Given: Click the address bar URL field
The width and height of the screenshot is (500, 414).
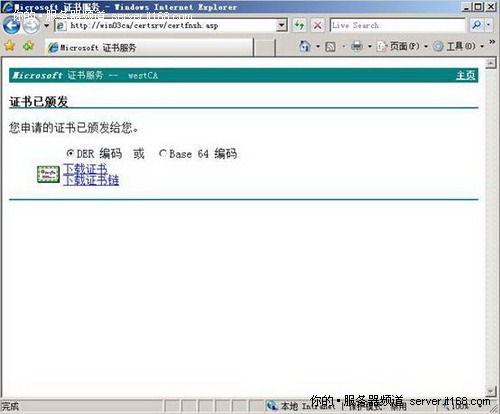Looking at the screenshot, I should 166,26.
